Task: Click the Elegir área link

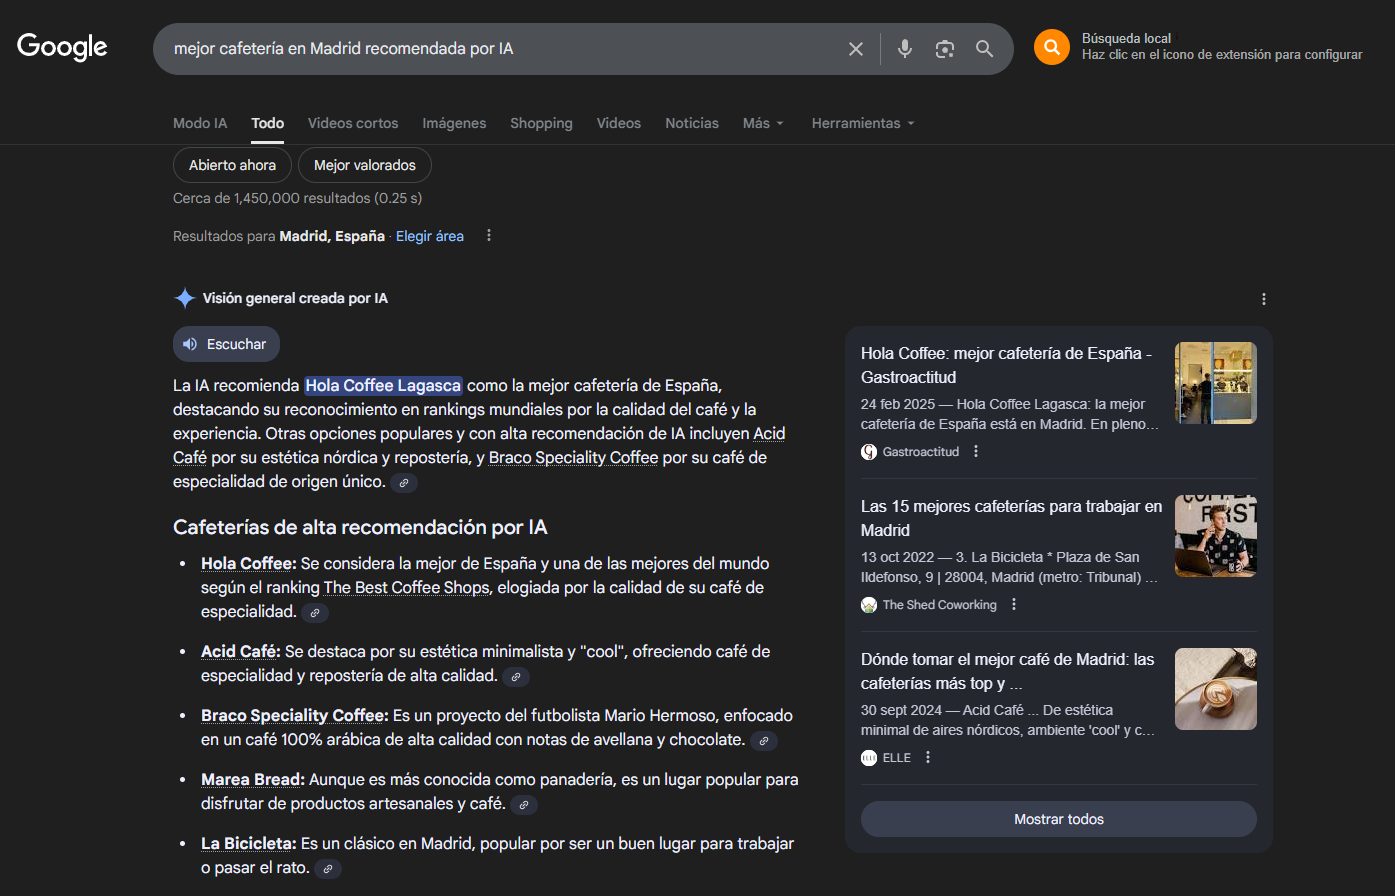Action: (x=430, y=236)
